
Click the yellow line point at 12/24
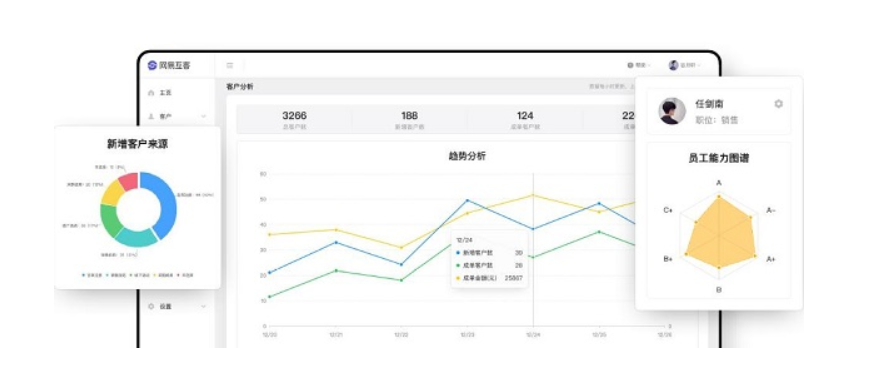click(533, 195)
